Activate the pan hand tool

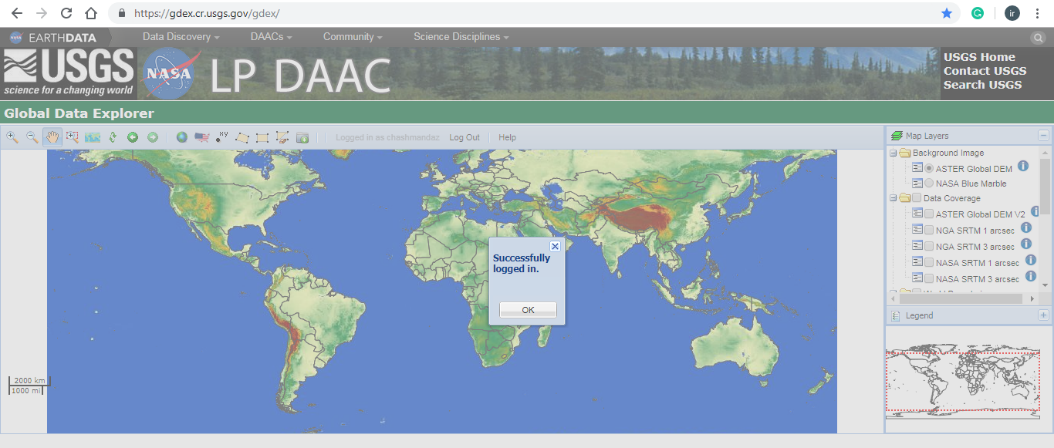point(52,137)
